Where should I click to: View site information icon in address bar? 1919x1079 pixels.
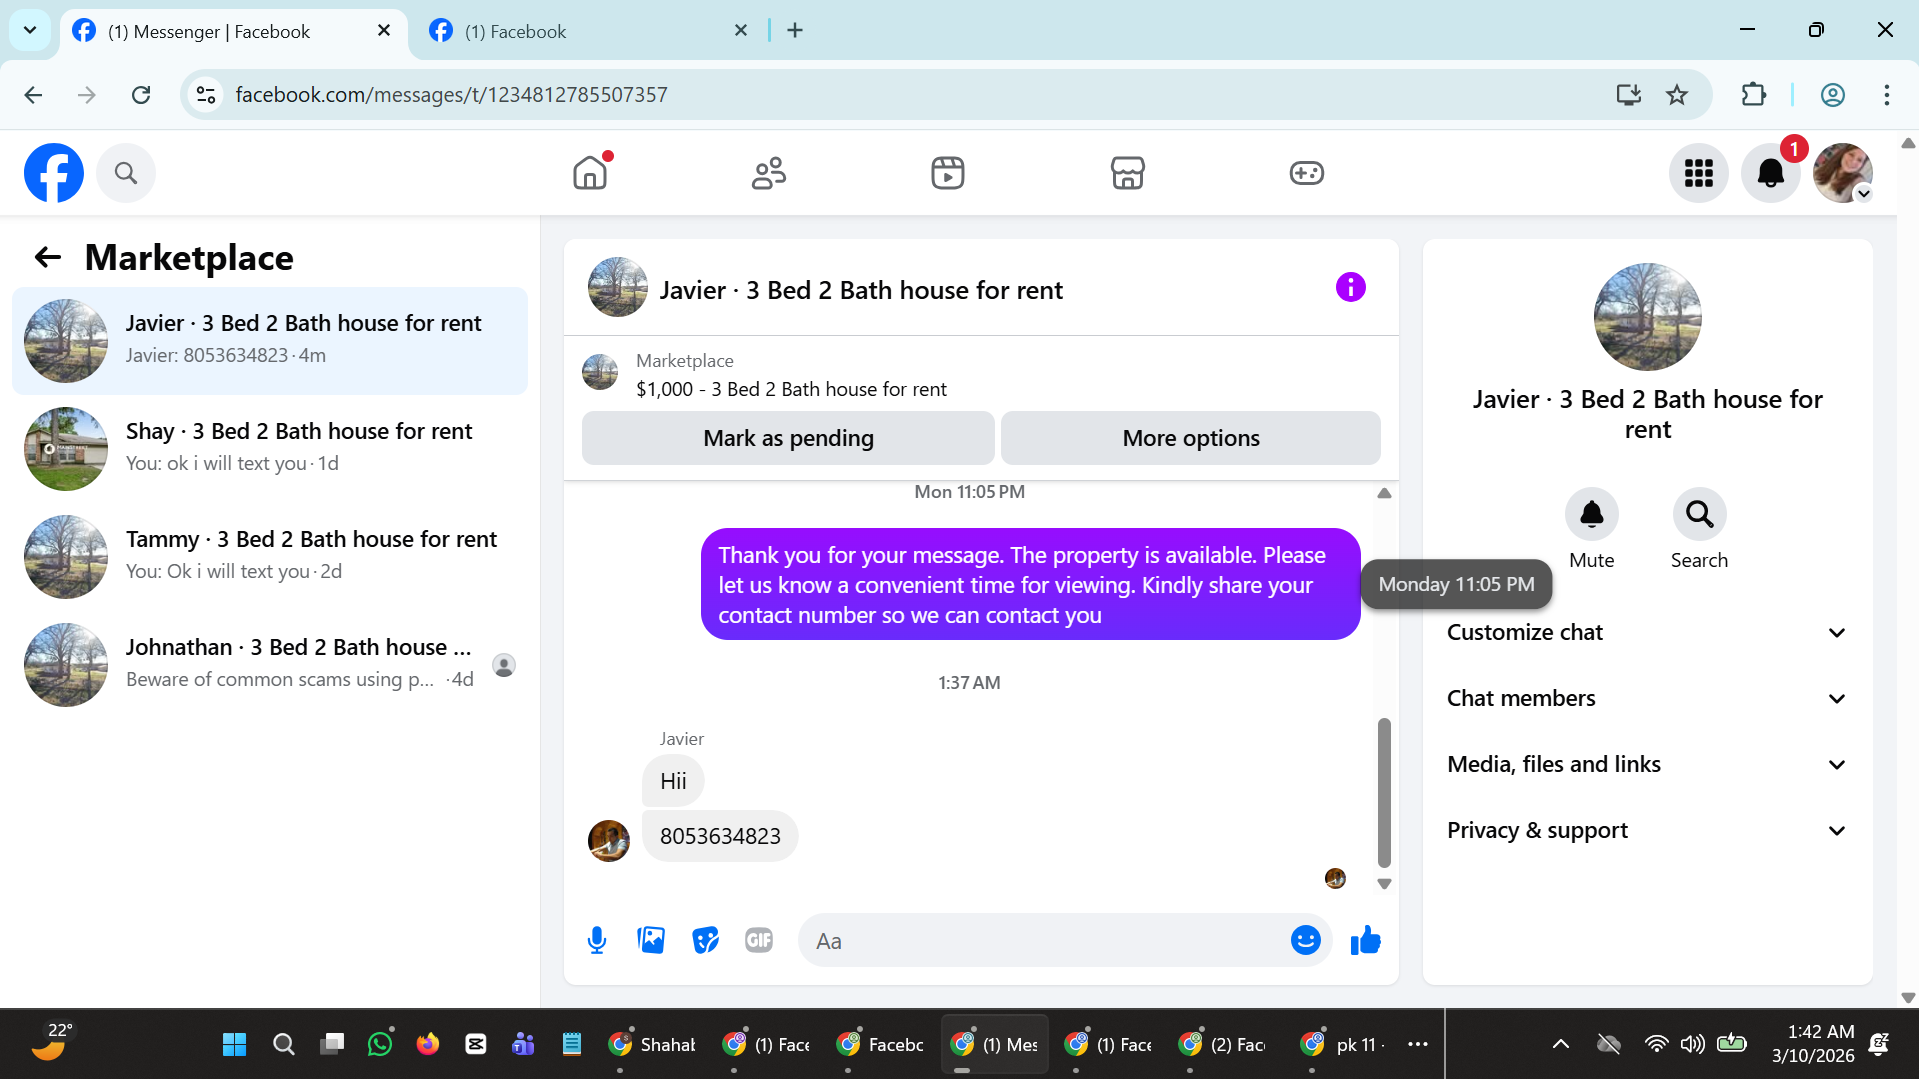click(206, 95)
